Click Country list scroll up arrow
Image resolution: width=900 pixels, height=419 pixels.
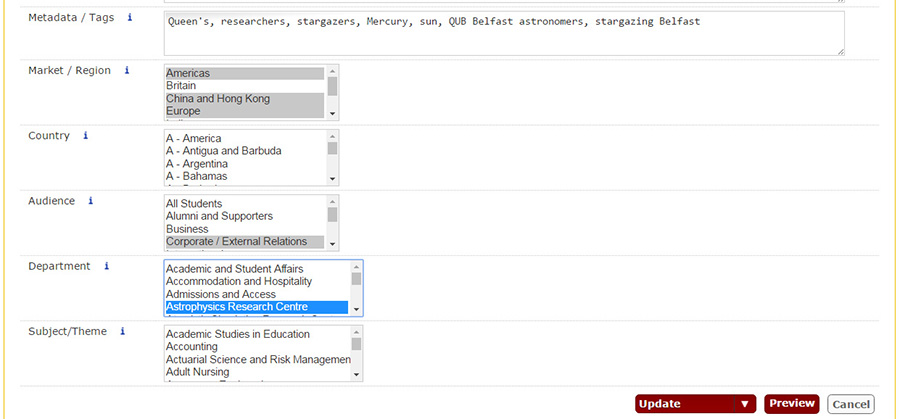[332, 136]
